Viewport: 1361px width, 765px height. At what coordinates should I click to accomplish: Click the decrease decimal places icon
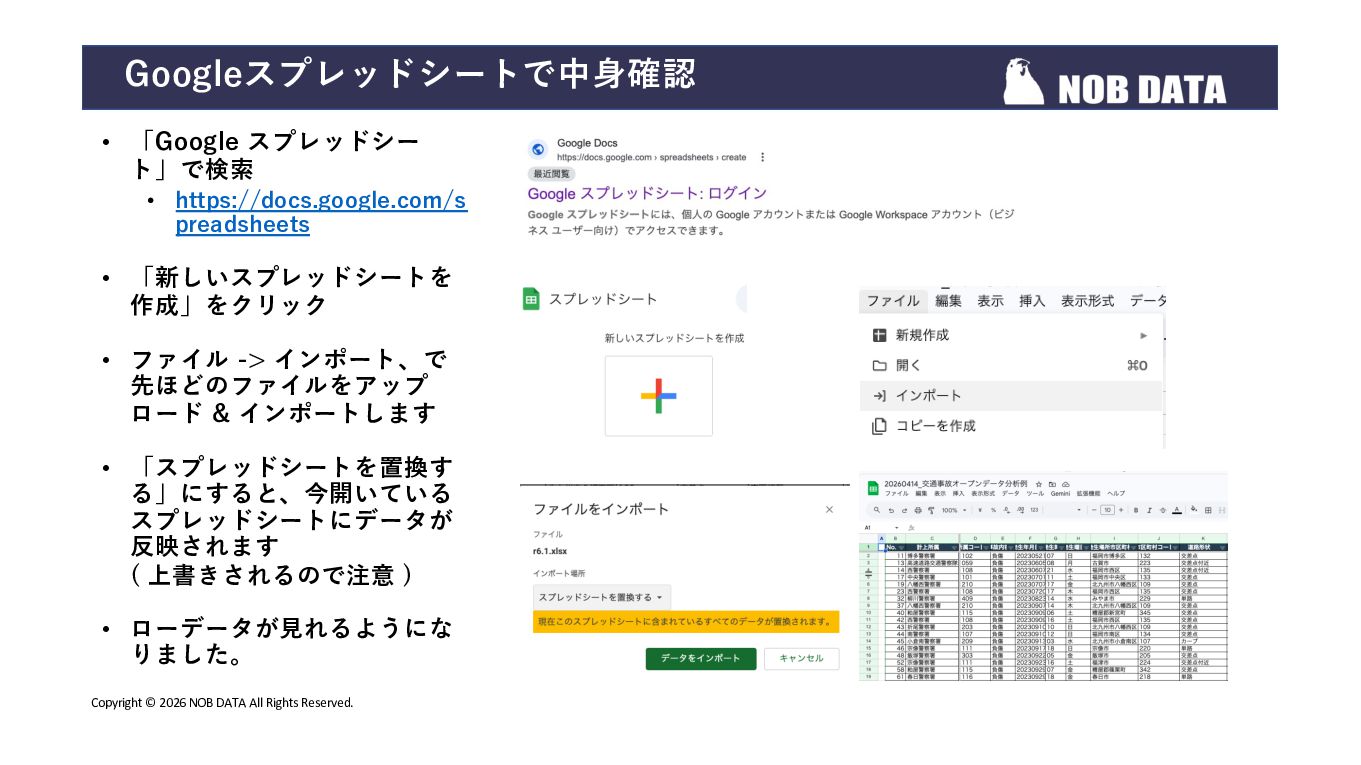(1007, 510)
